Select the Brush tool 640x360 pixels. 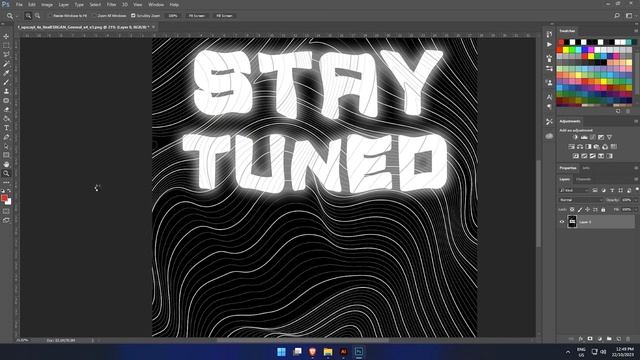[6, 82]
